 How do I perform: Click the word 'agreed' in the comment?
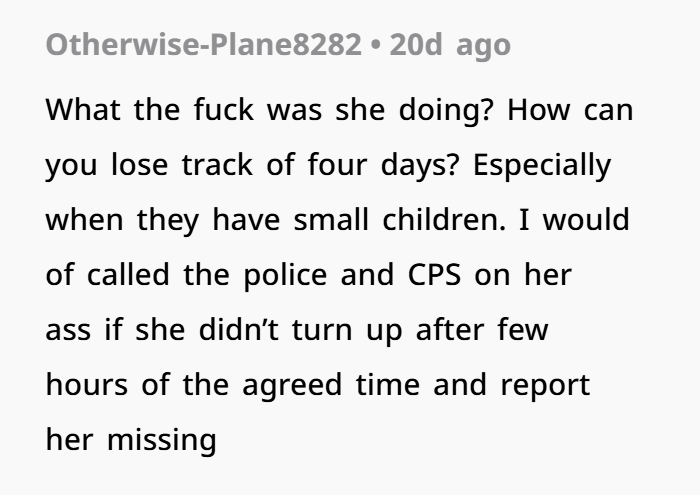[292, 387]
